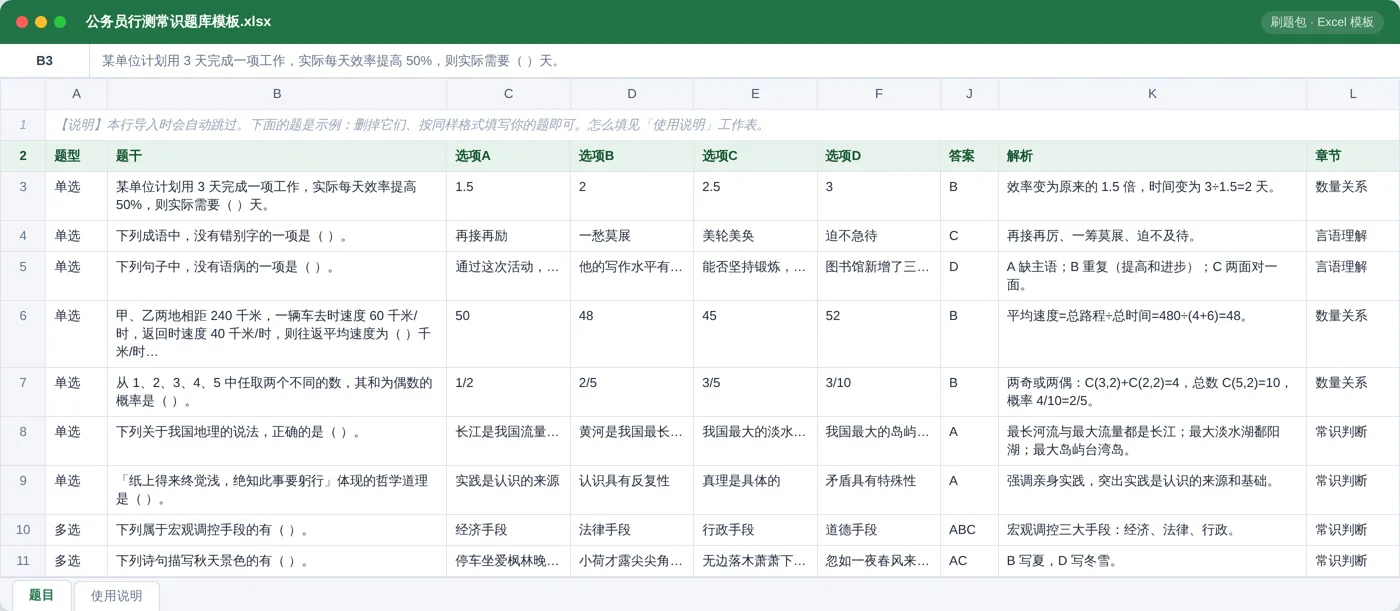Image resolution: width=1400 pixels, height=611 pixels.
Task: Select column K header
Action: point(1152,94)
